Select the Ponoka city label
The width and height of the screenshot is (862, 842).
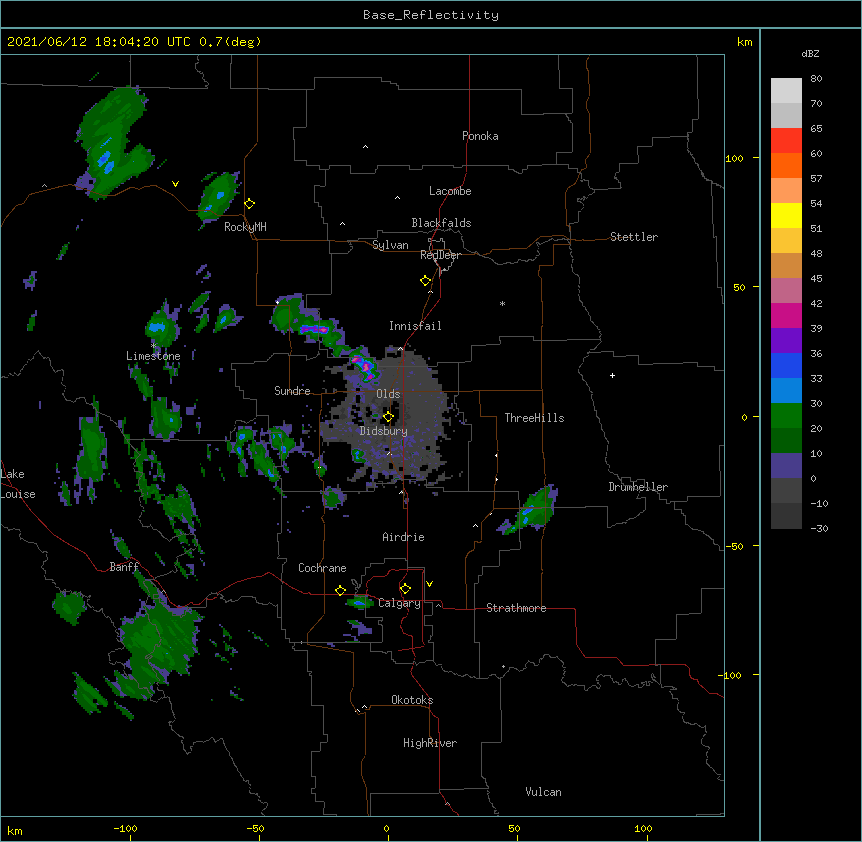coord(480,136)
